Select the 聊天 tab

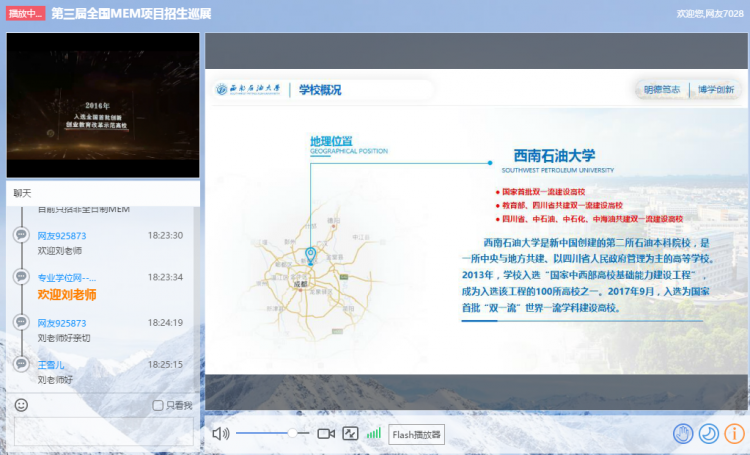(x=22, y=193)
